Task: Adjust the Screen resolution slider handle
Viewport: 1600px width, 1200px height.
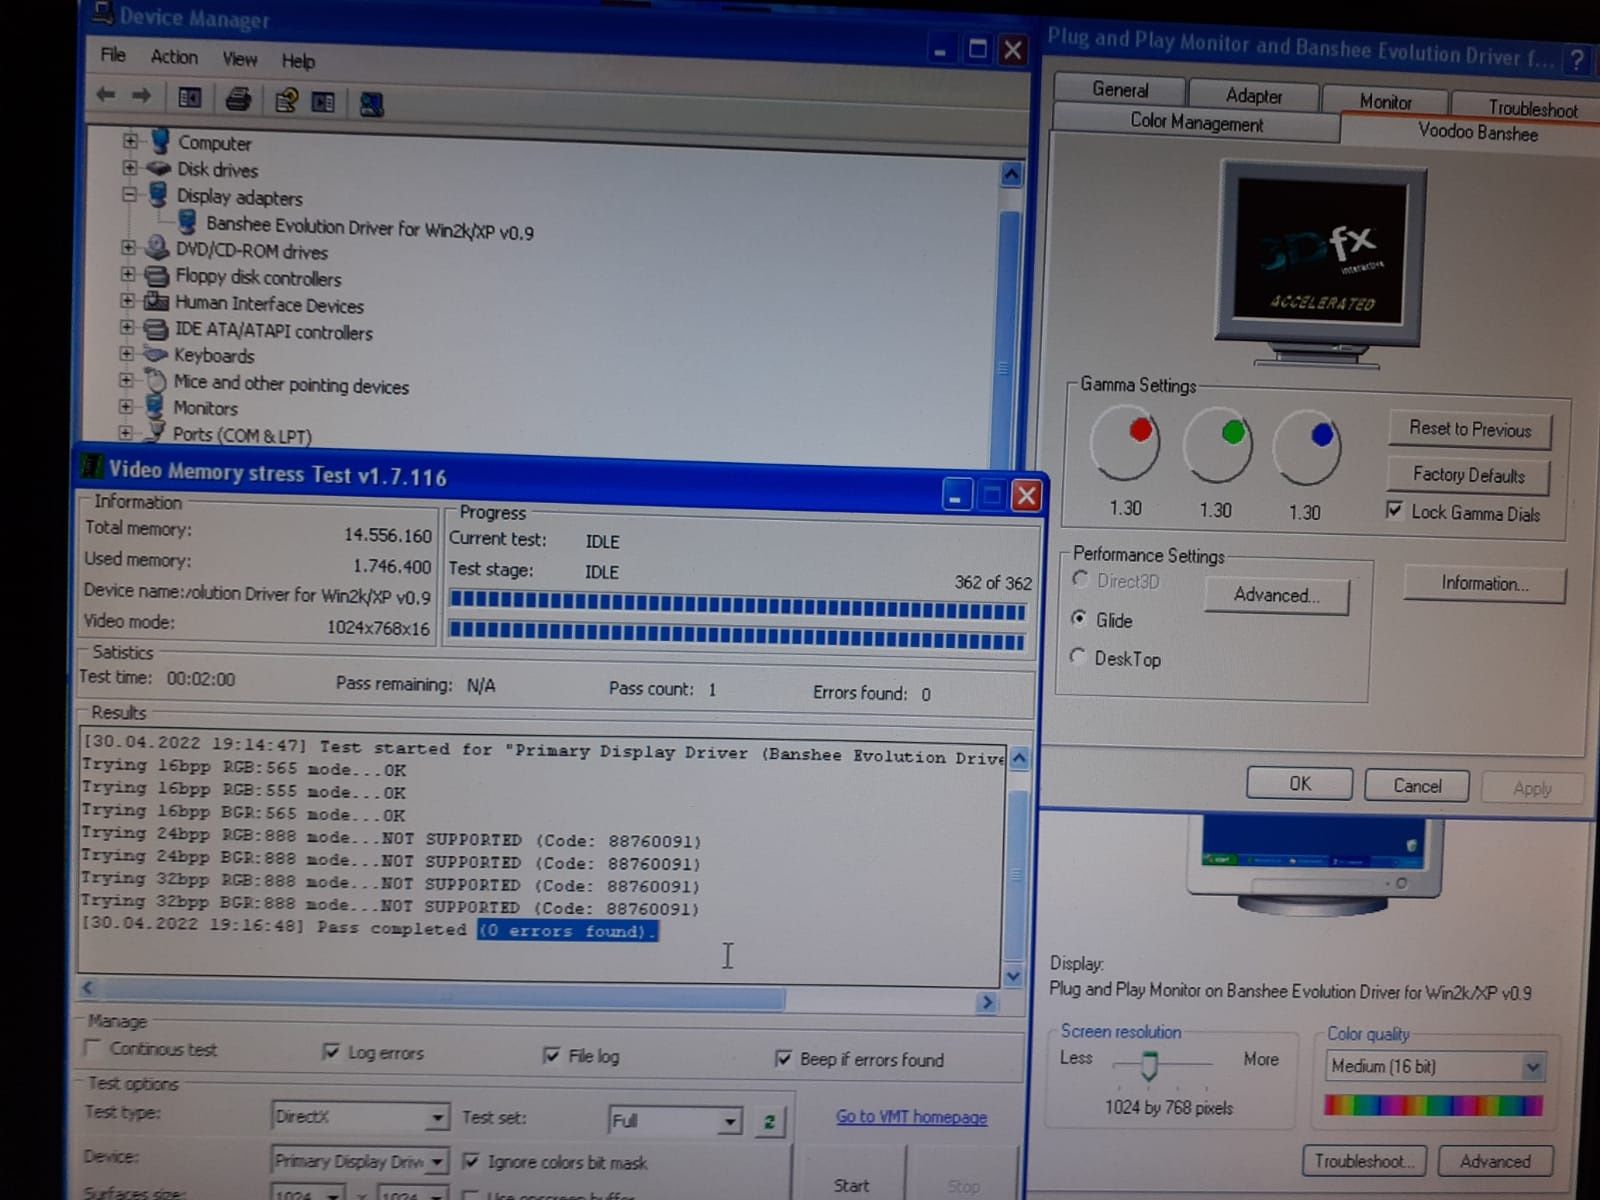Action: [1149, 1064]
